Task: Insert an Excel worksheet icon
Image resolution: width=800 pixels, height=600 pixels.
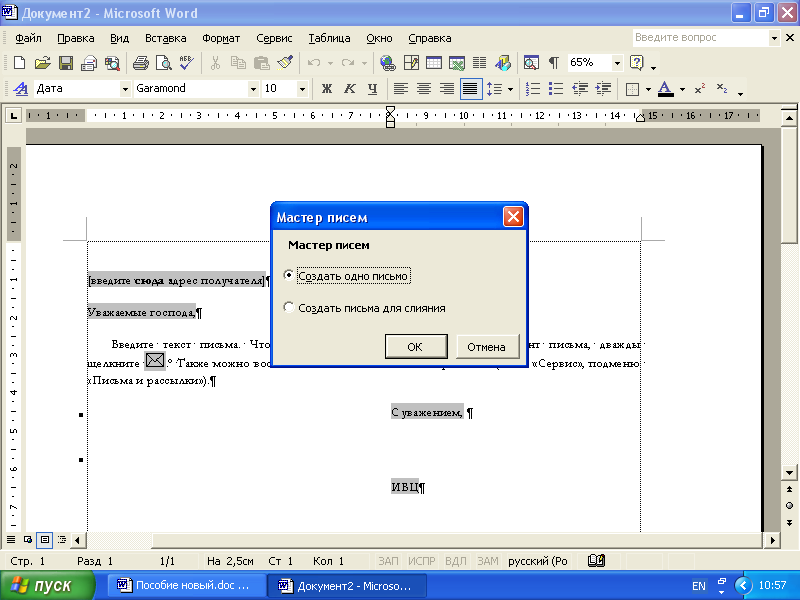Action: click(x=457, y=63)
